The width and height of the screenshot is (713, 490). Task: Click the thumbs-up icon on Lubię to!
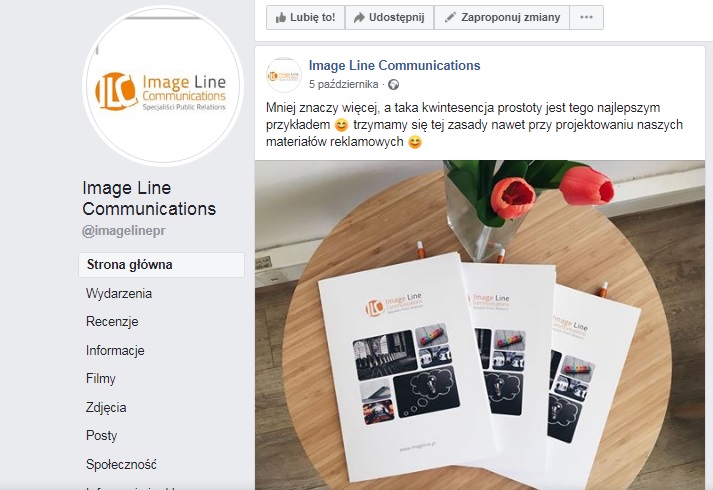[x=281, y=18]
